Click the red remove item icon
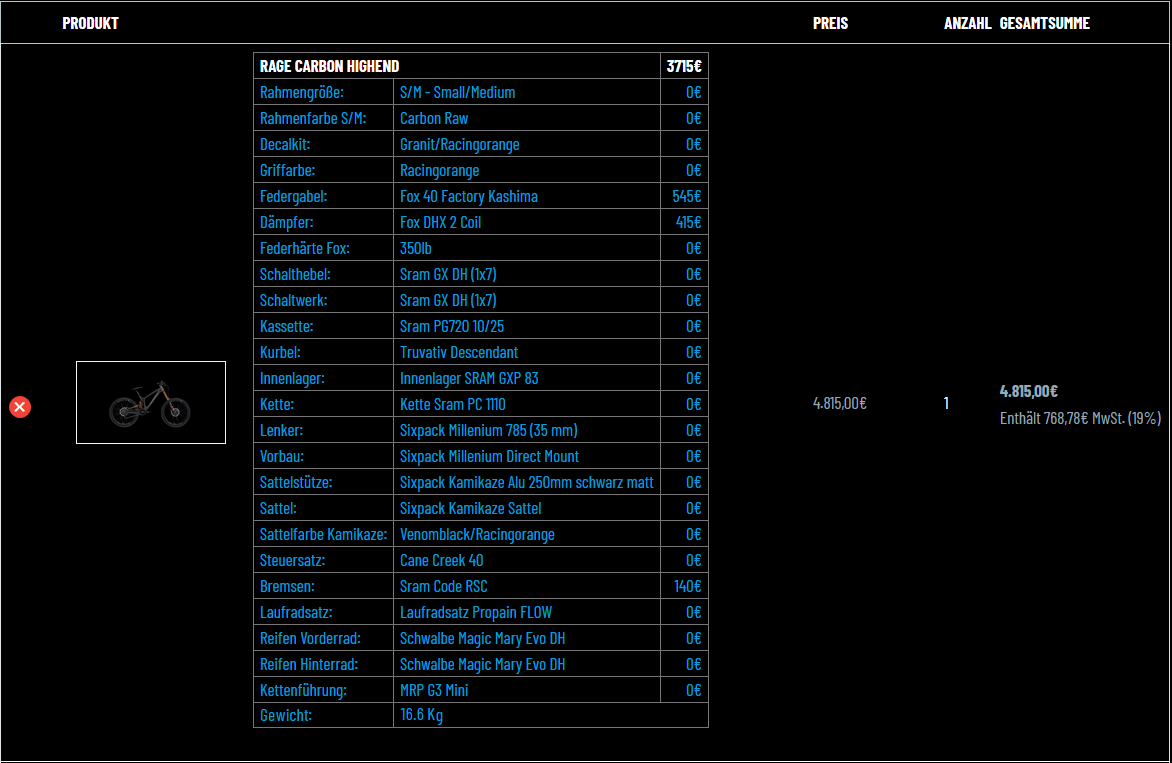The image size is (1172, 763). [20, 407]
